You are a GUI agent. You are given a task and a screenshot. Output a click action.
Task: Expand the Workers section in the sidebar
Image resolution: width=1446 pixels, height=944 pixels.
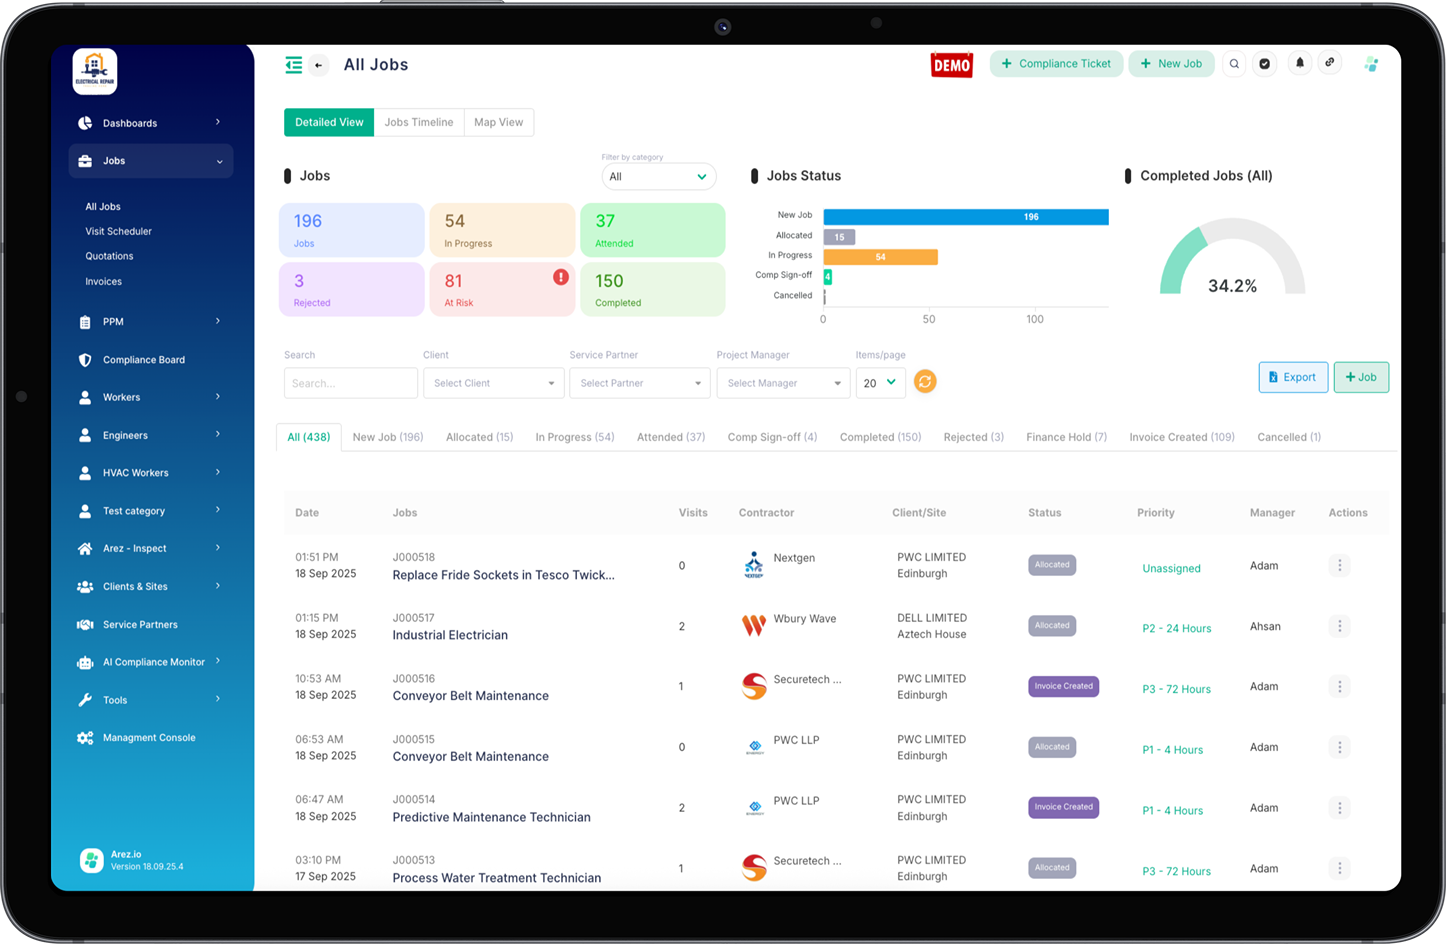(150, 397)
